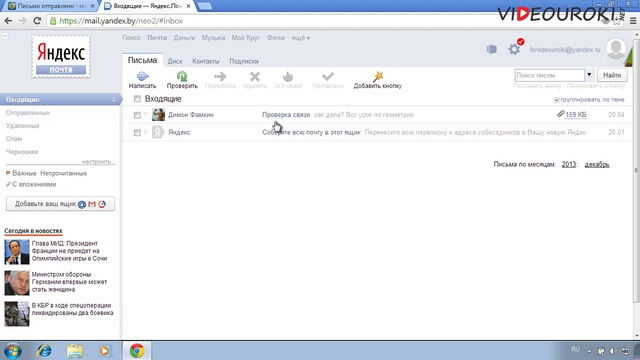The height and width of the screenshot is (360, 640).
Task: Select Входящие folder in sidebar
Action: click(60, 99)
